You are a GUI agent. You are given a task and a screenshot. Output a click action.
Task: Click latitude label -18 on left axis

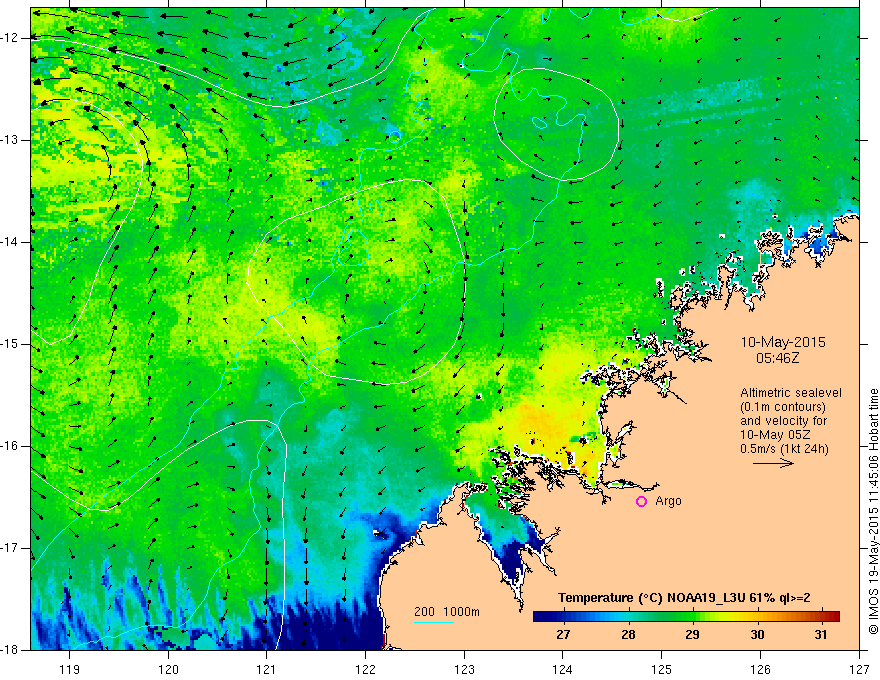[x=10, y=650]
